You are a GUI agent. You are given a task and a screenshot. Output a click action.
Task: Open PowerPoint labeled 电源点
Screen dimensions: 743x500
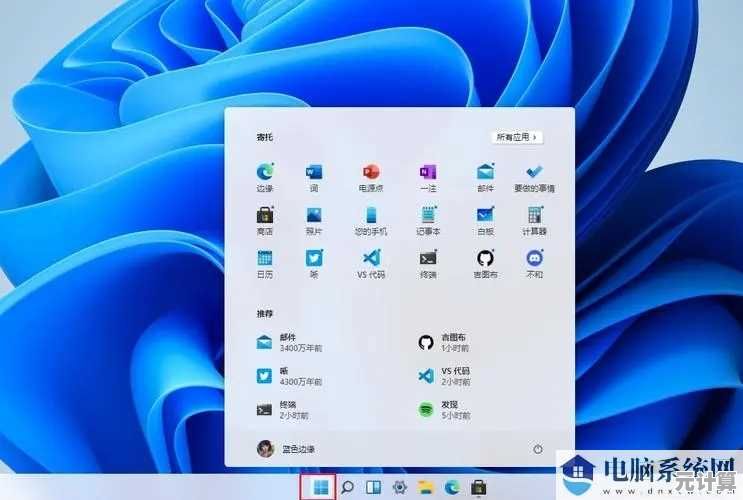tap(371, 177)
